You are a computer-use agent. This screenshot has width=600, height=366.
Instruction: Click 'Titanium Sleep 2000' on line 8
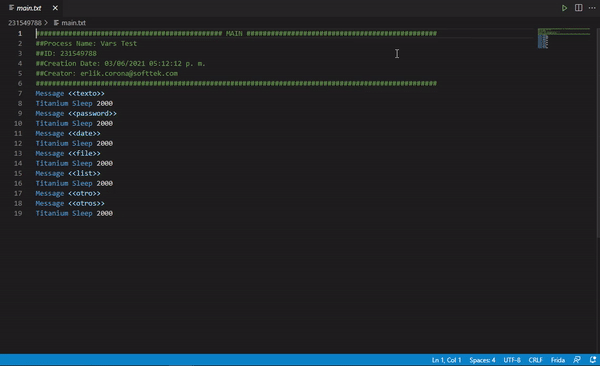(x=74, y=103)
